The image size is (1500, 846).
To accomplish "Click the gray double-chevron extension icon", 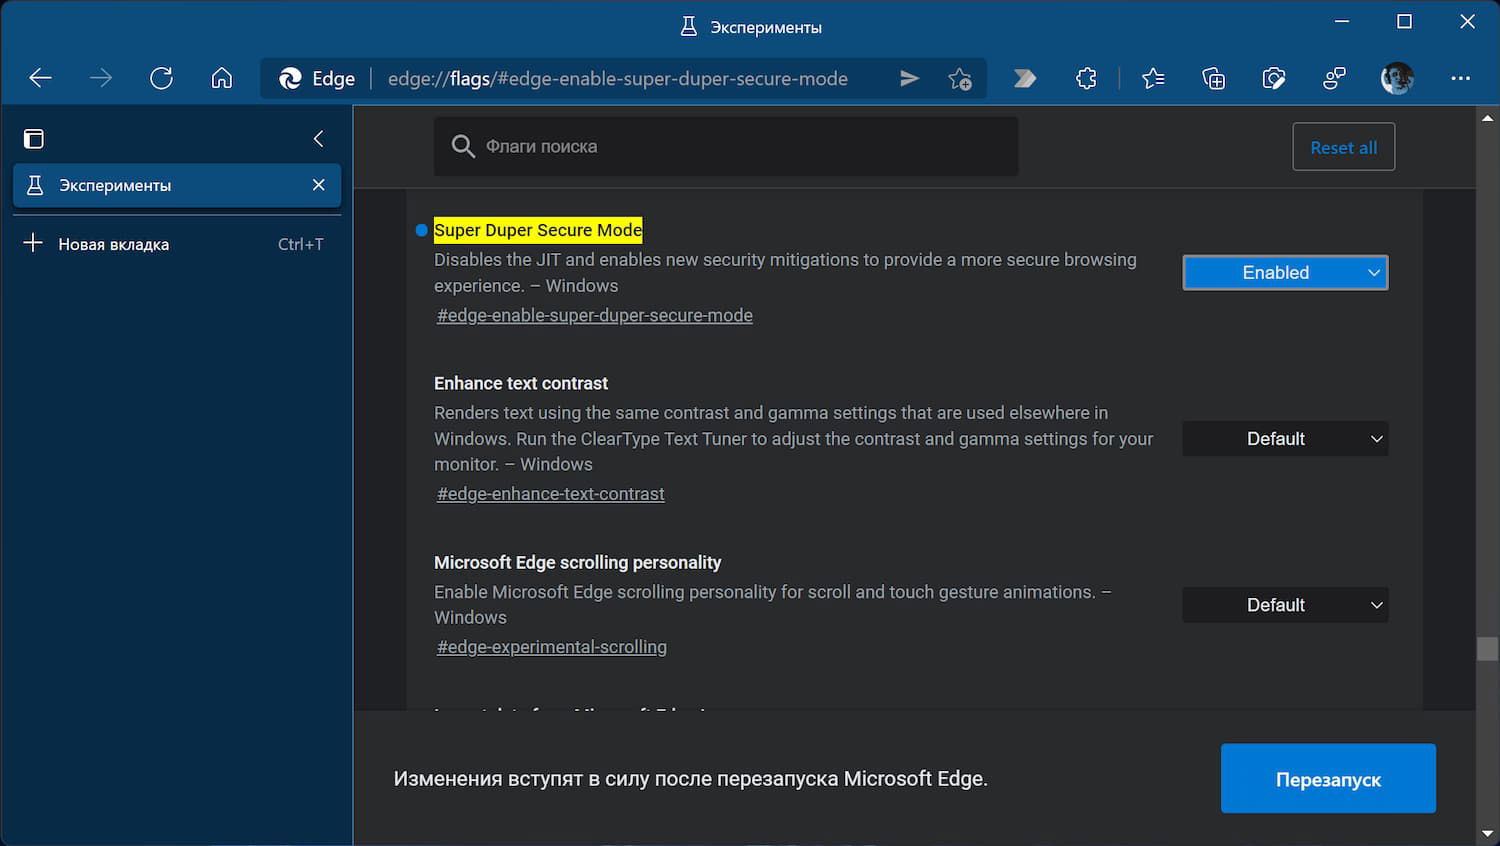I will 1025,78.
